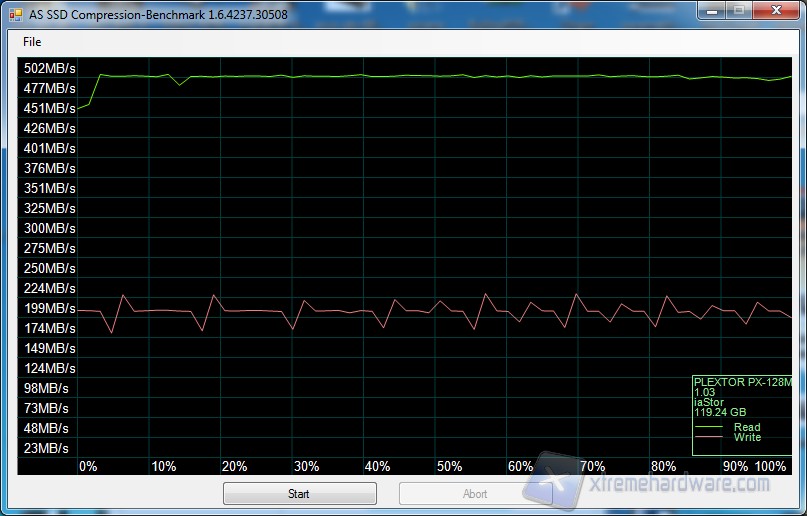807x516 pixels.
Task: Open the File menu
Action: tap(32, 42)
